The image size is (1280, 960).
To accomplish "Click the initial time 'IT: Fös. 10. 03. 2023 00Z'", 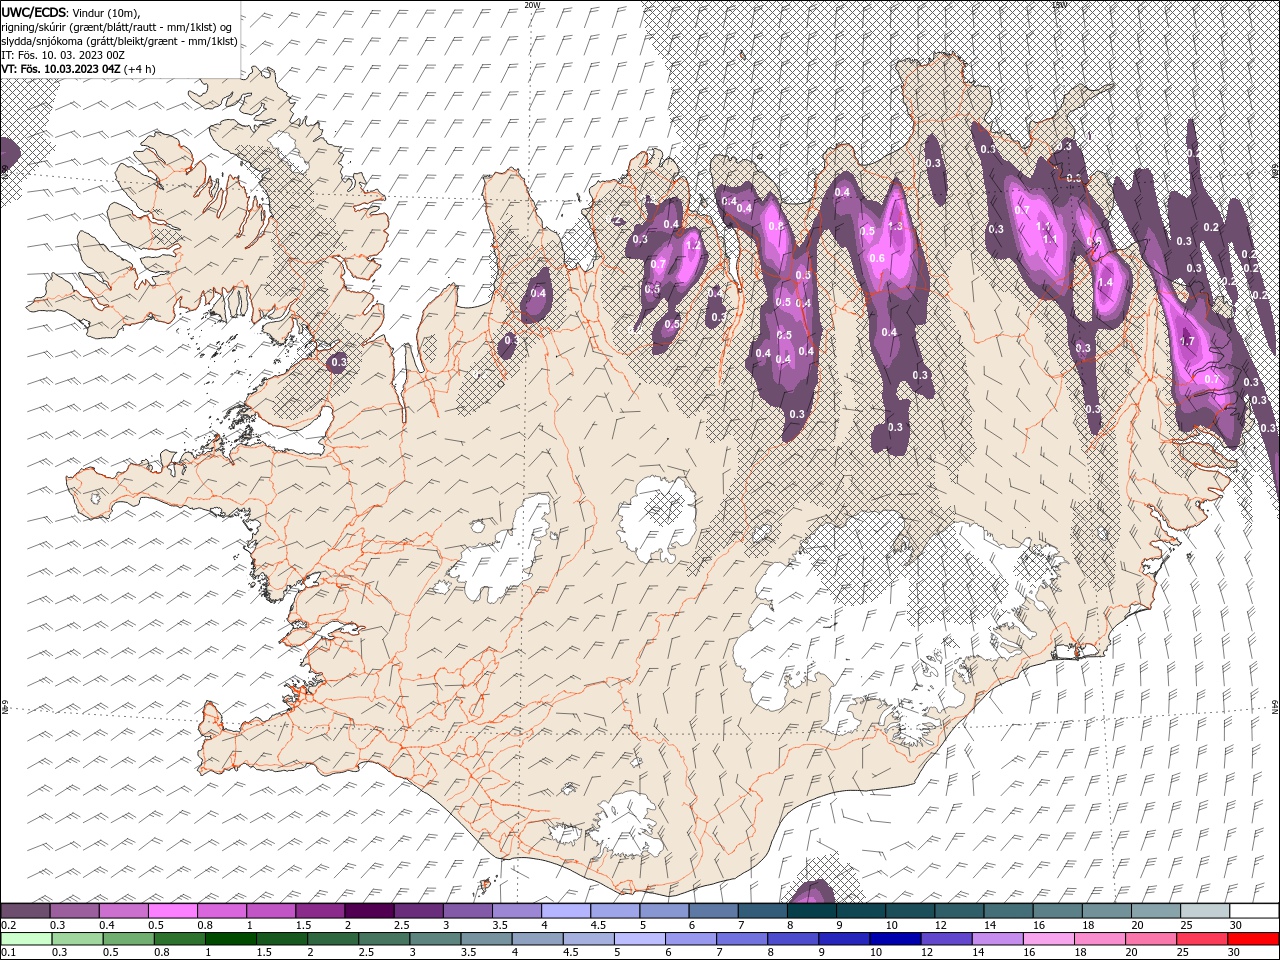I will 63,55.
